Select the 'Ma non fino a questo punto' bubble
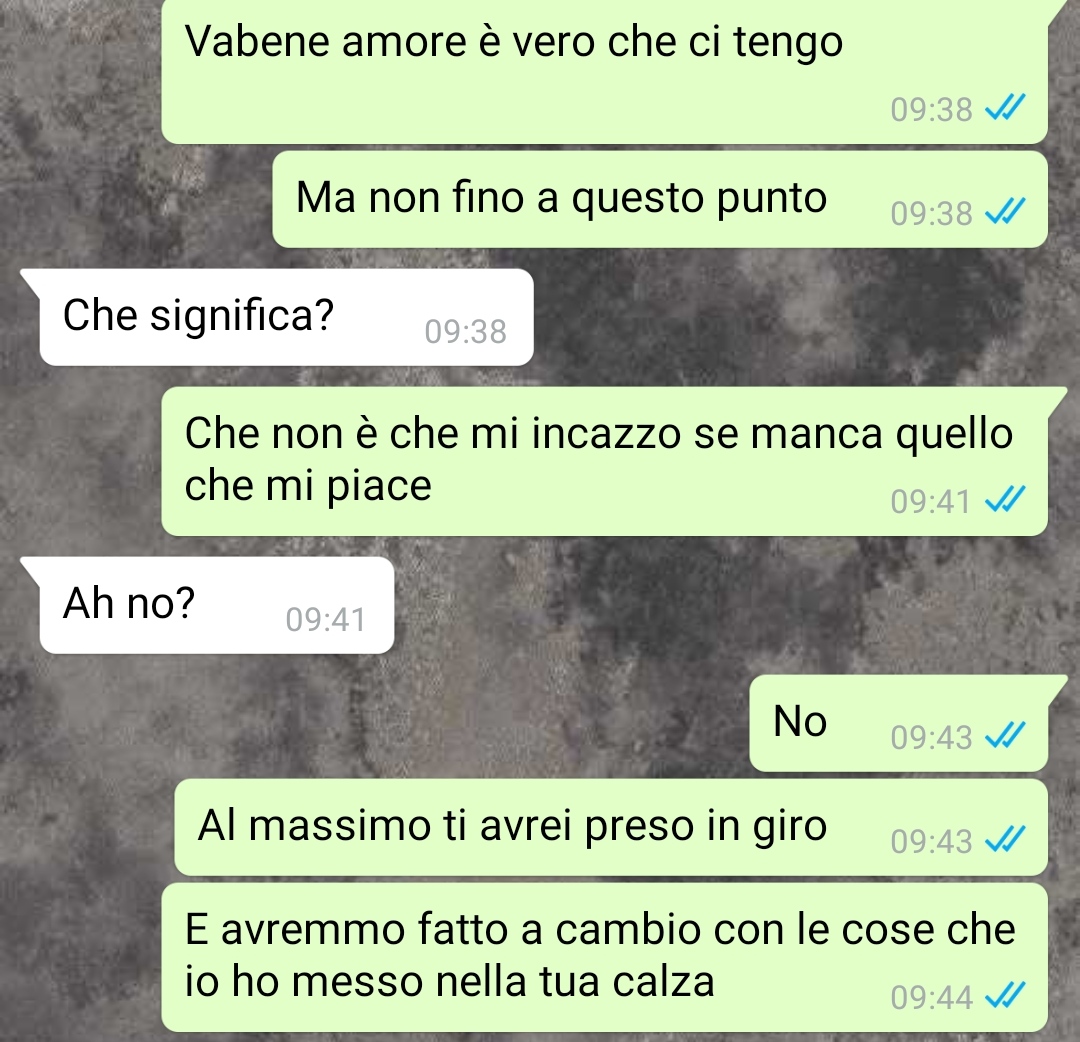This screenshot has height=1042, width=1080. coord(660,199)
